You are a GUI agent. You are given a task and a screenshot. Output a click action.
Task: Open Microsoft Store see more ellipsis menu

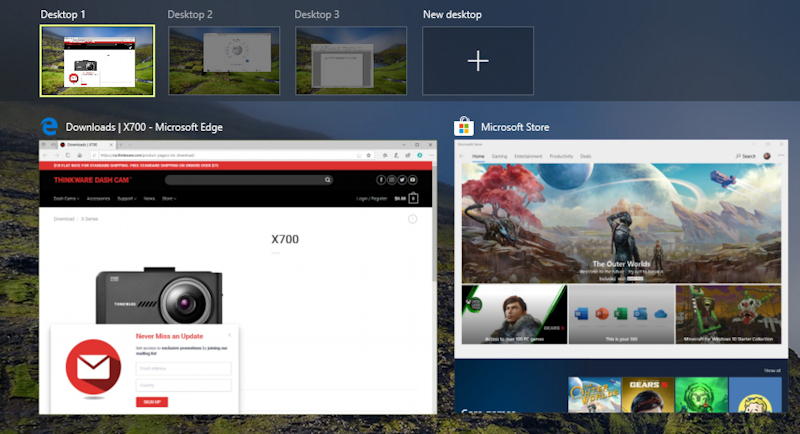click(781, 156)
